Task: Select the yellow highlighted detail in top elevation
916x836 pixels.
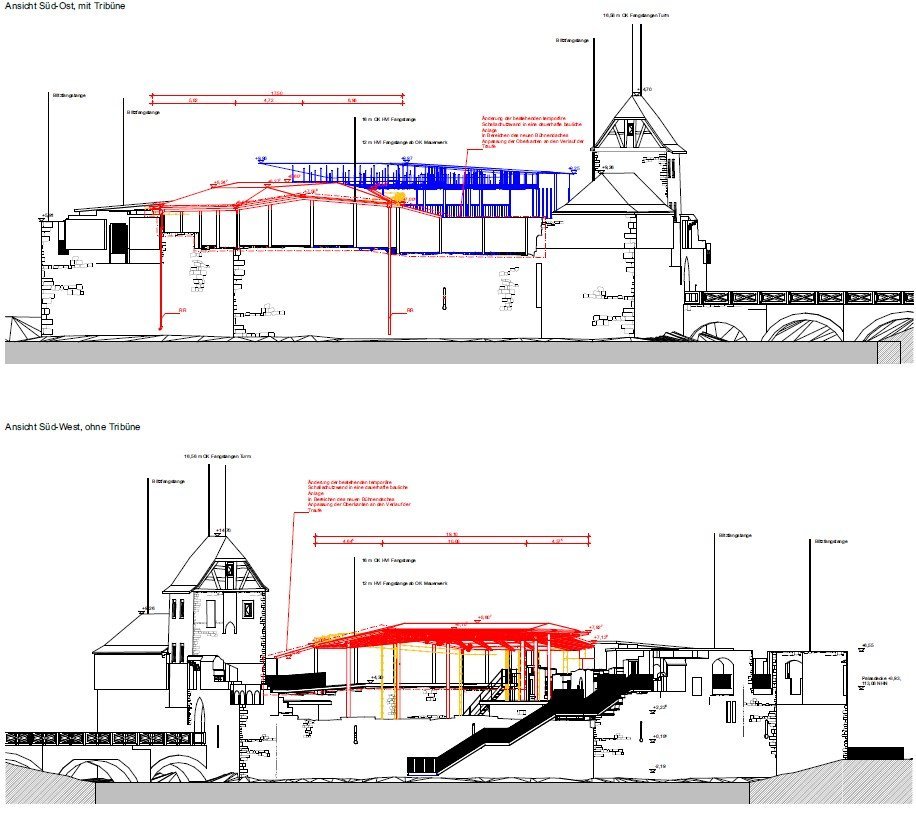Action: [400, 200]
